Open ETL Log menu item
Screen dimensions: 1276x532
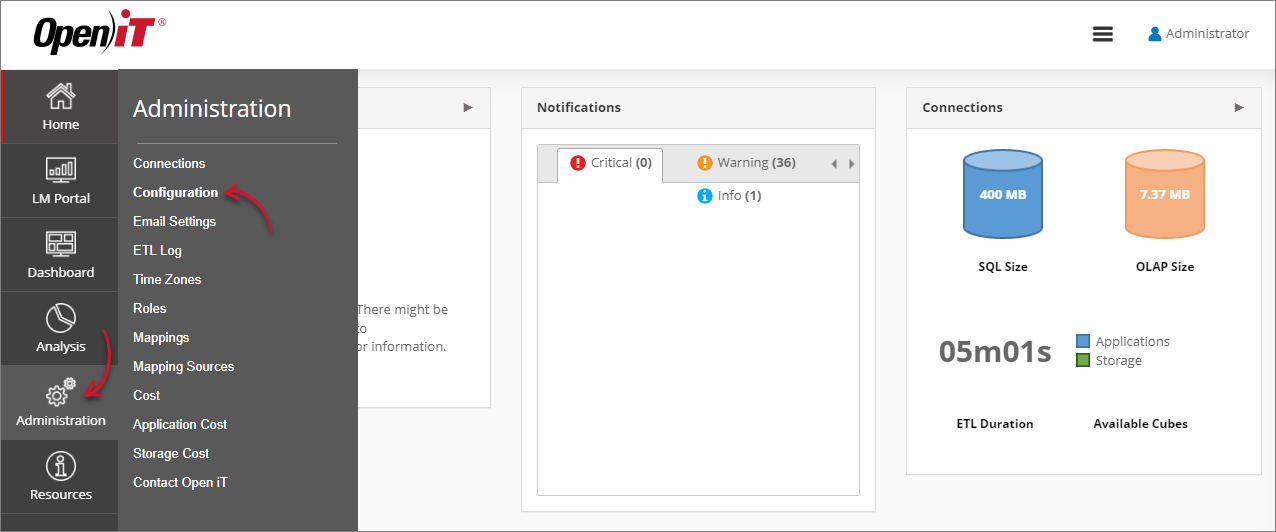pyautogui.click(x=157, y=250)
